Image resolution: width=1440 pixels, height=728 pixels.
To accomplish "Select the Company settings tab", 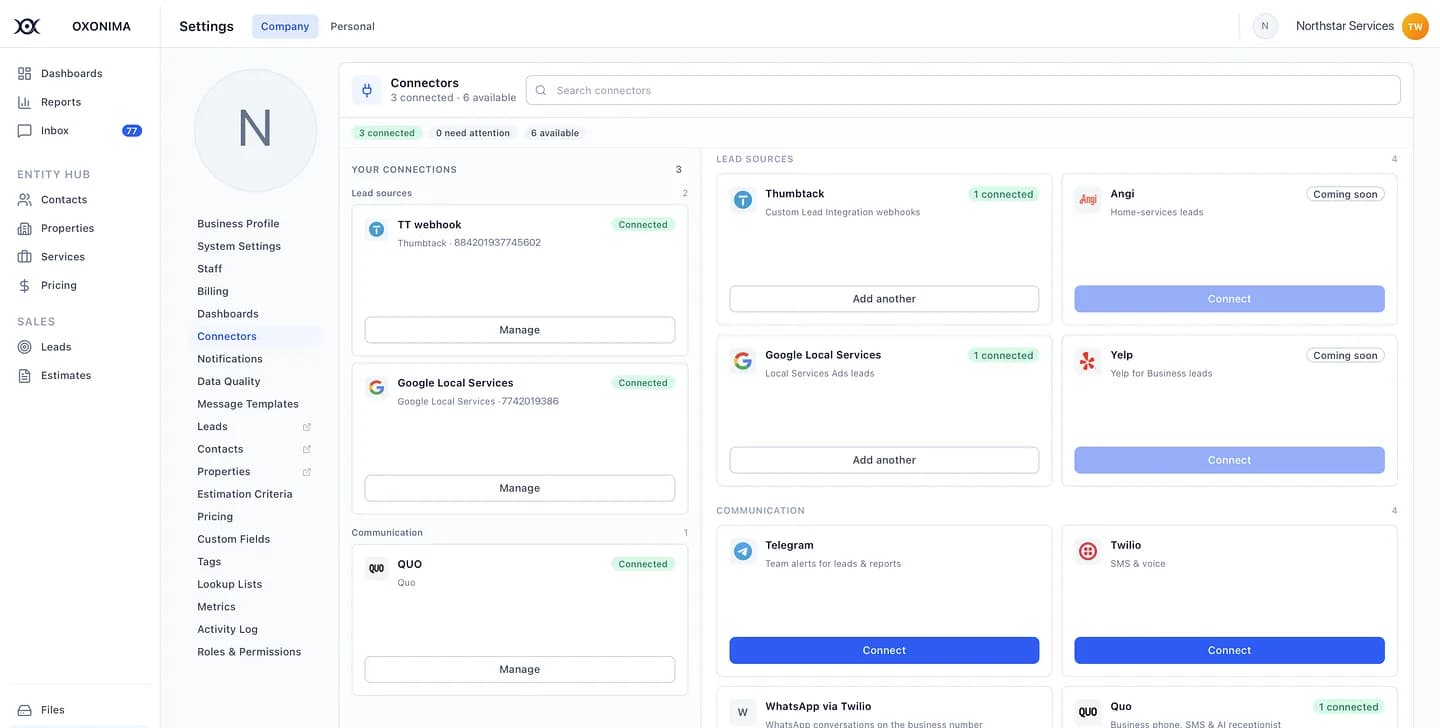I will coord(285,26).
